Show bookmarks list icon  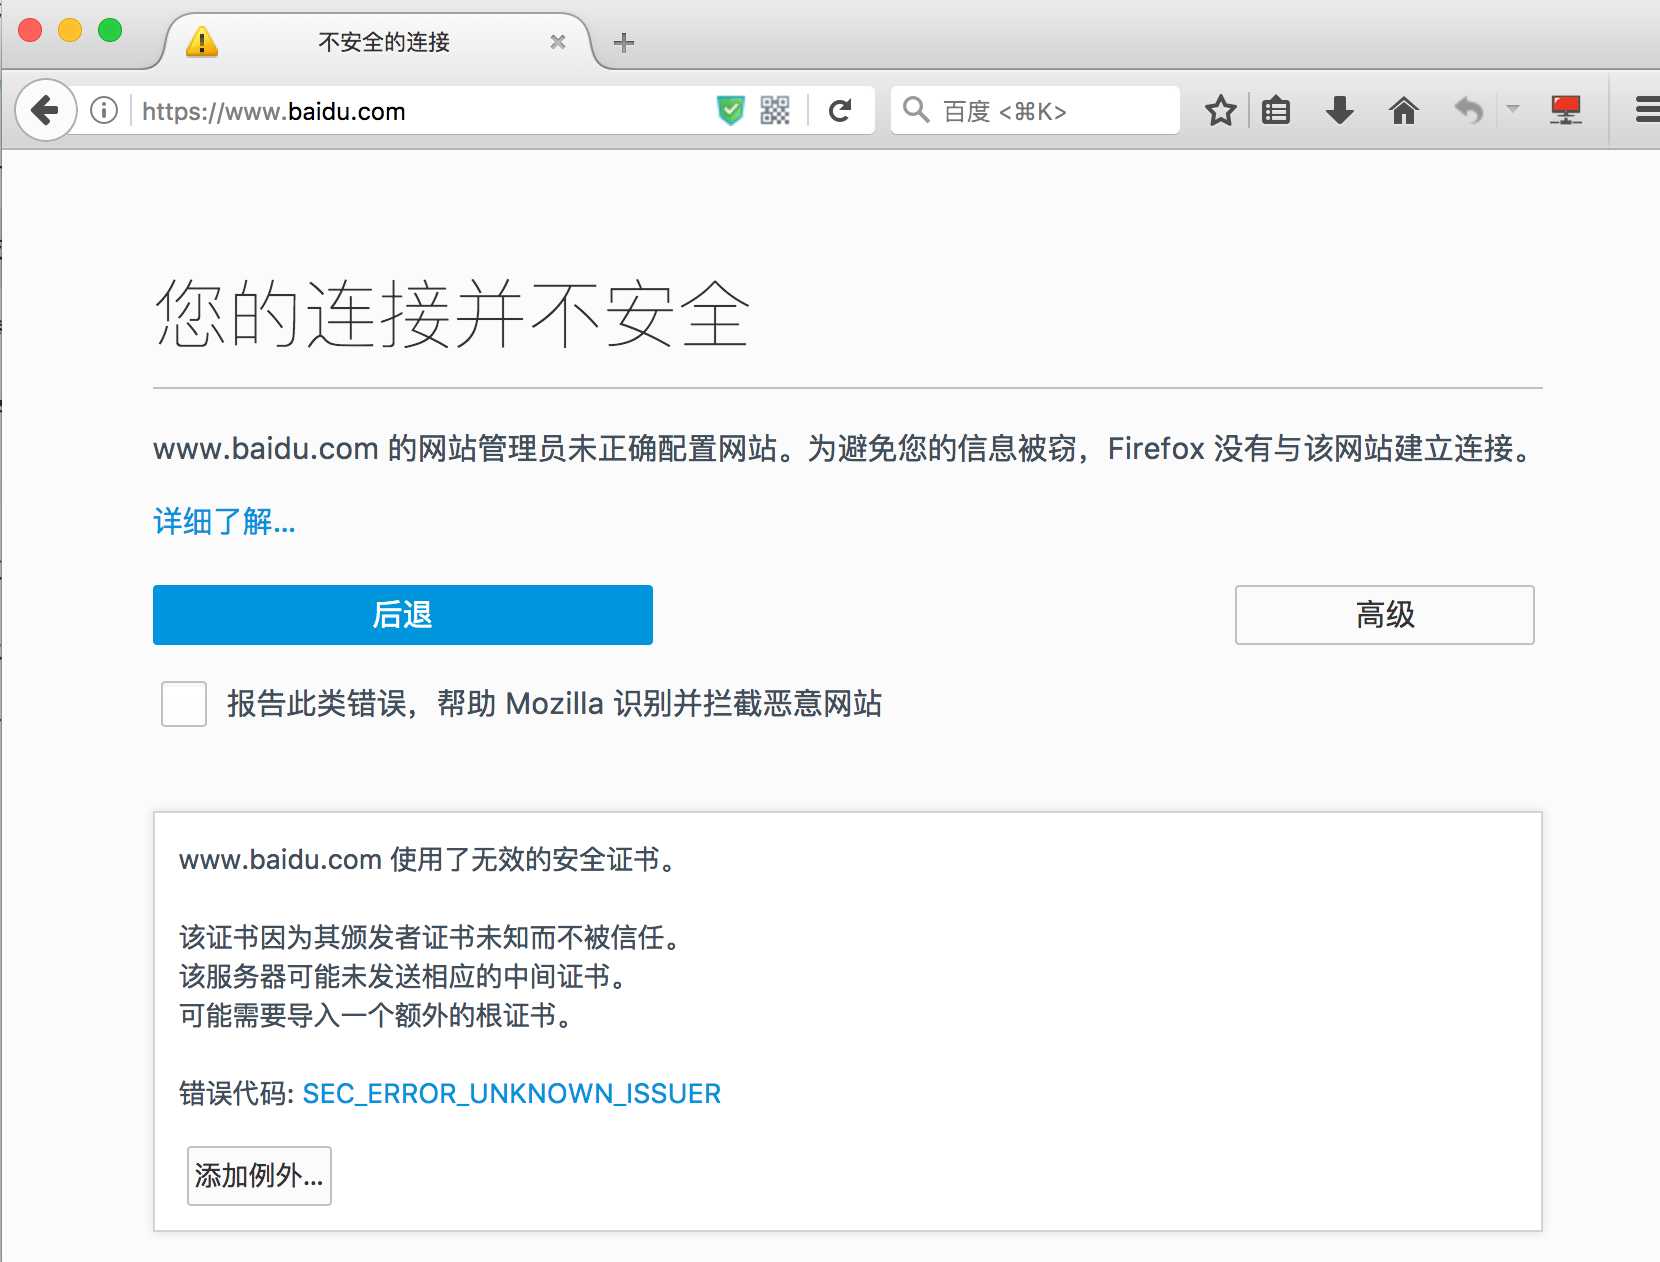click(x=1276, y=110)
